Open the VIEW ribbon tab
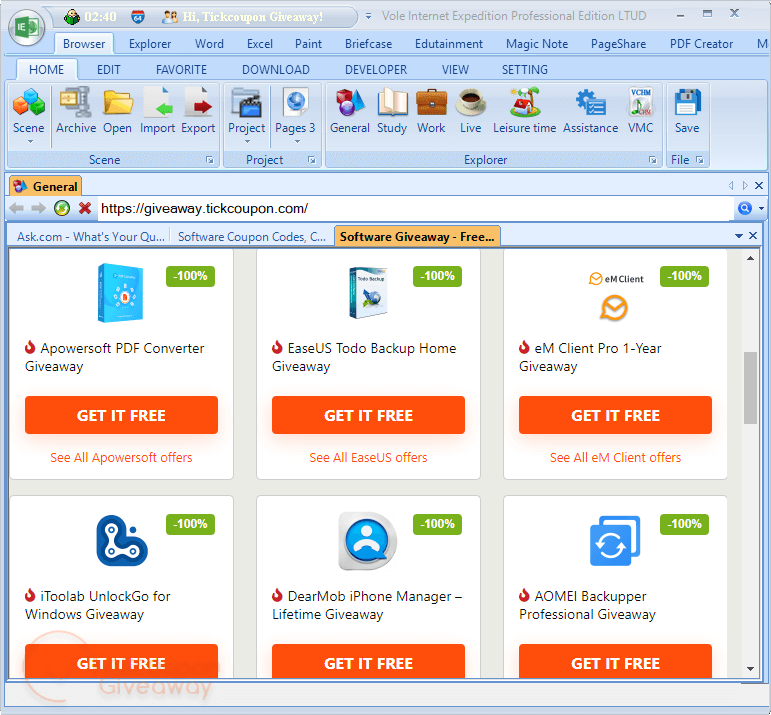771x715 pixels. pyautogui.click(x=455, y=70)
